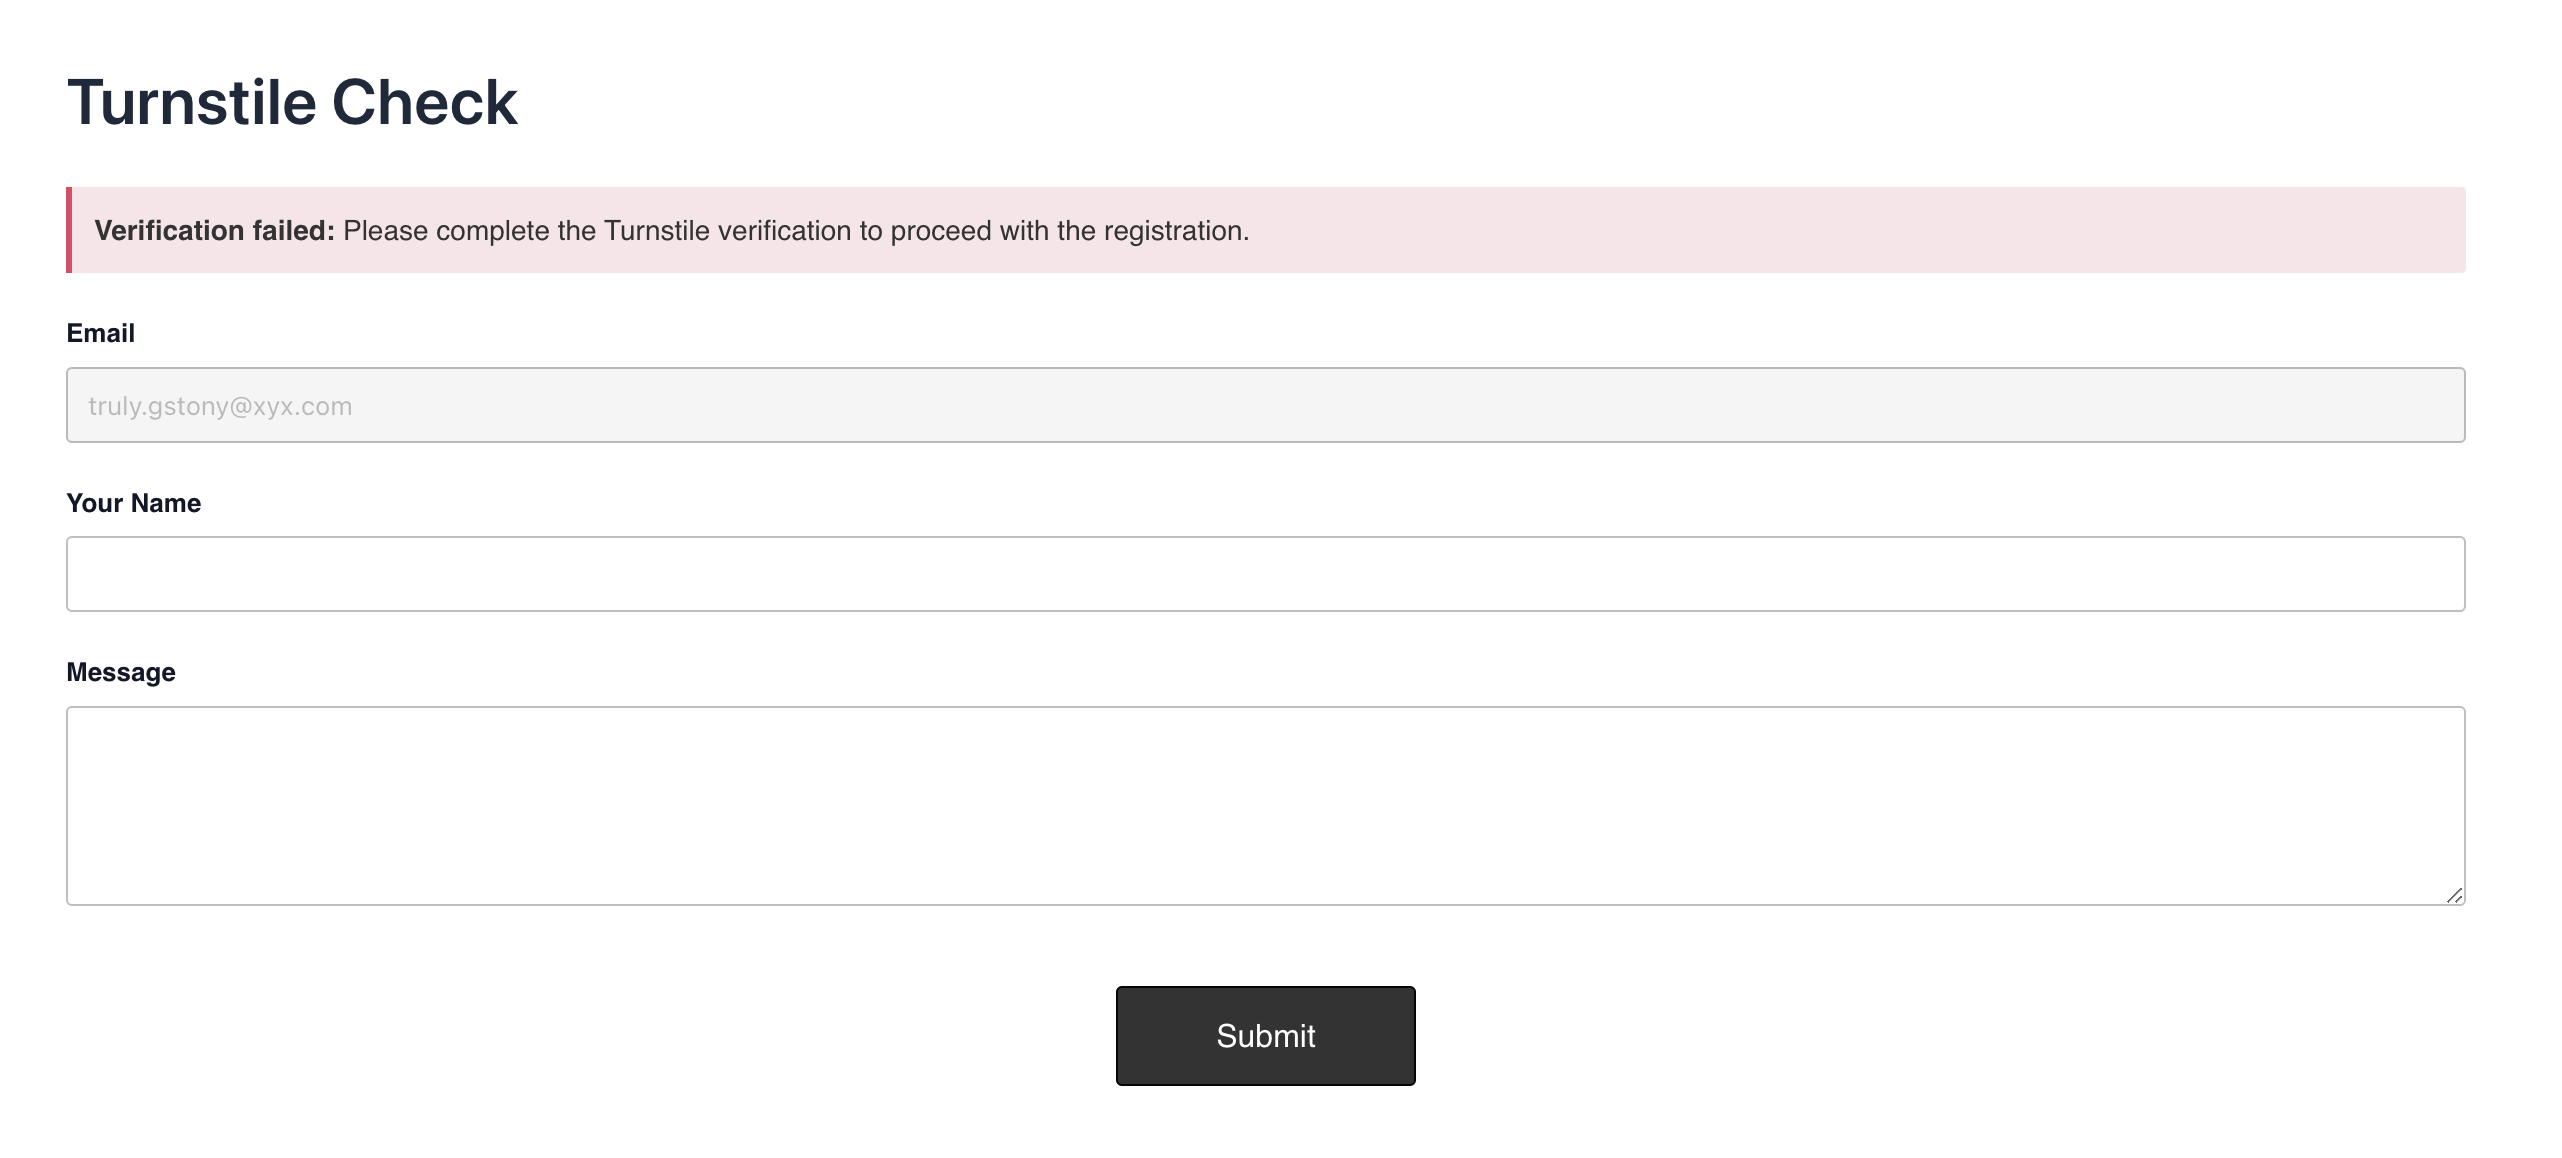
Task: Click the Email field label
Action: click(100, 333)
